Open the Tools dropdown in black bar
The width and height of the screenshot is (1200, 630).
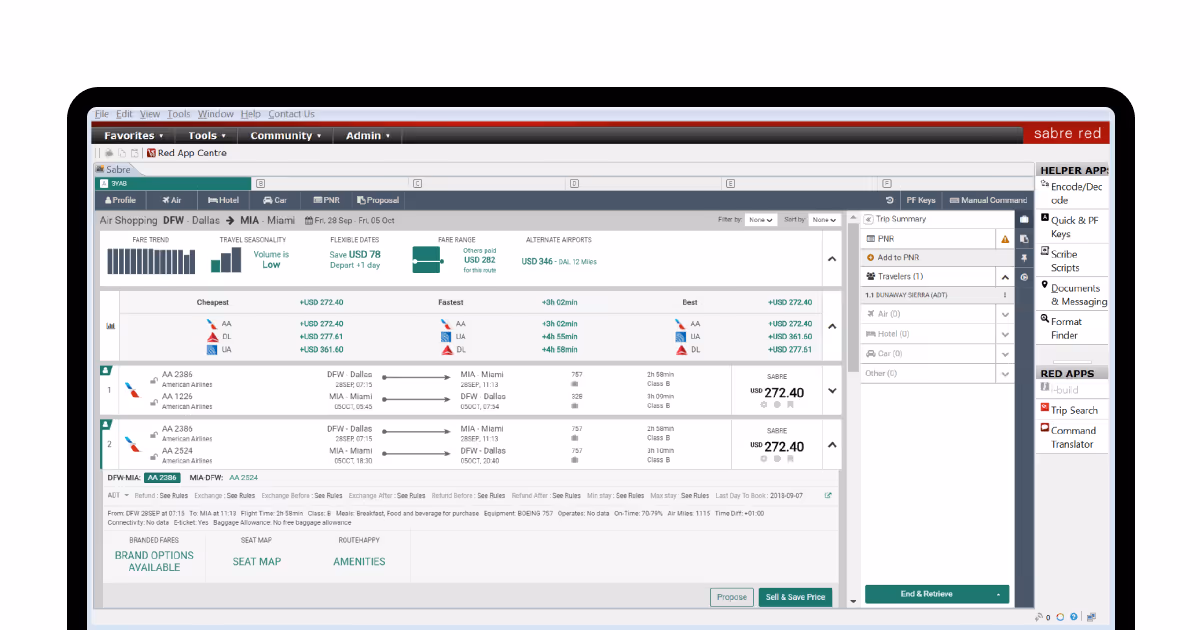[207, 136]
